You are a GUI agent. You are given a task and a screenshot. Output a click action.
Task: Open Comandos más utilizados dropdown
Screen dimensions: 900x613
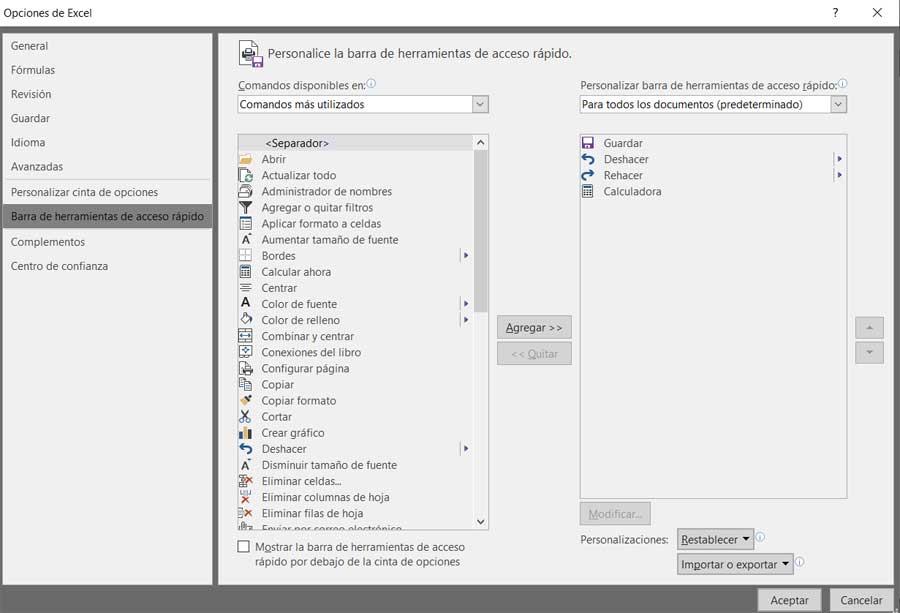(x=480, y=104)
